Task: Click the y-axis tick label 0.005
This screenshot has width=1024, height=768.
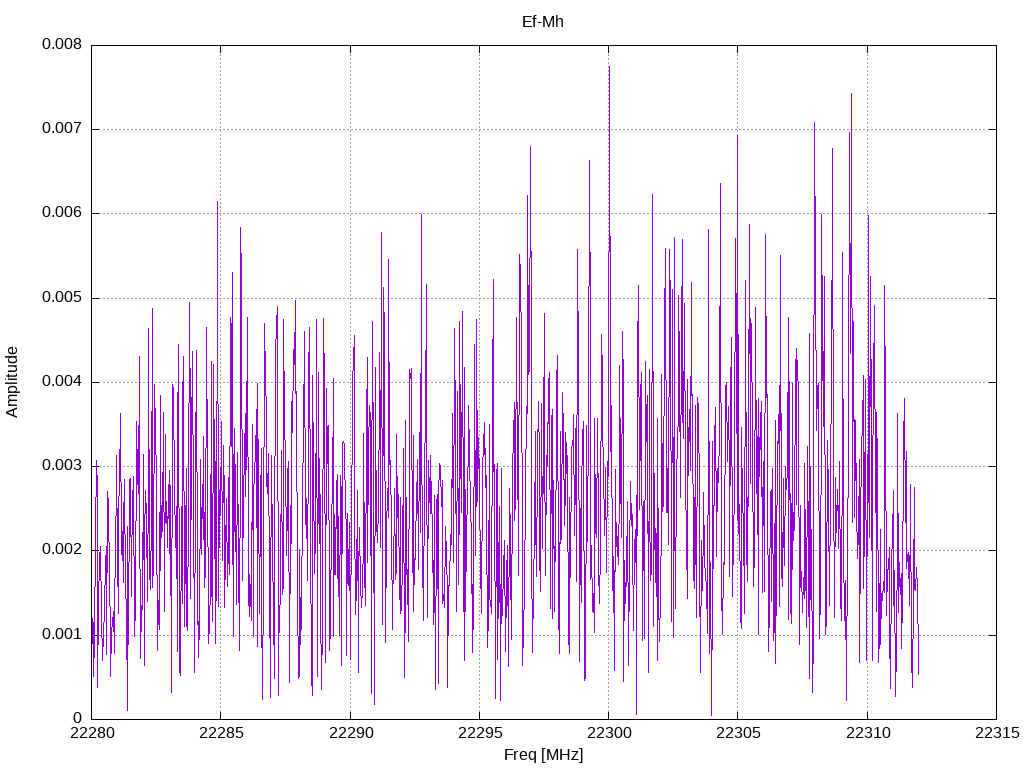Action: click(62, 298)
